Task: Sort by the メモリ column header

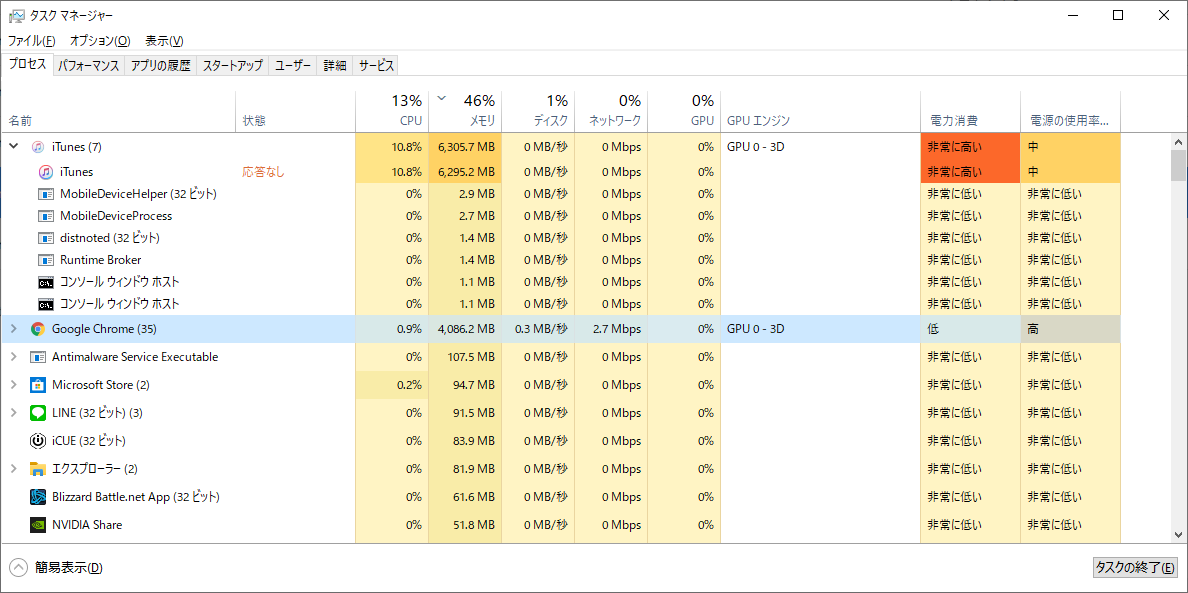Action: [x=465, y=110]
